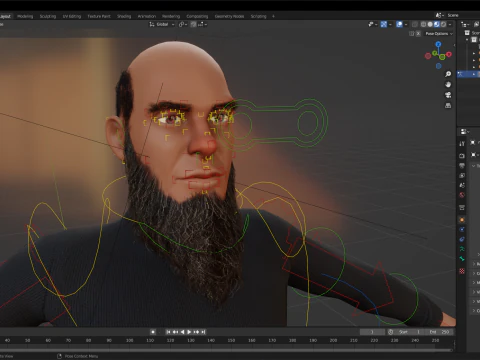This screenshot has width=480, height=360.
Task: Open the Sculpting workspace tab
Action: (48, 16)
